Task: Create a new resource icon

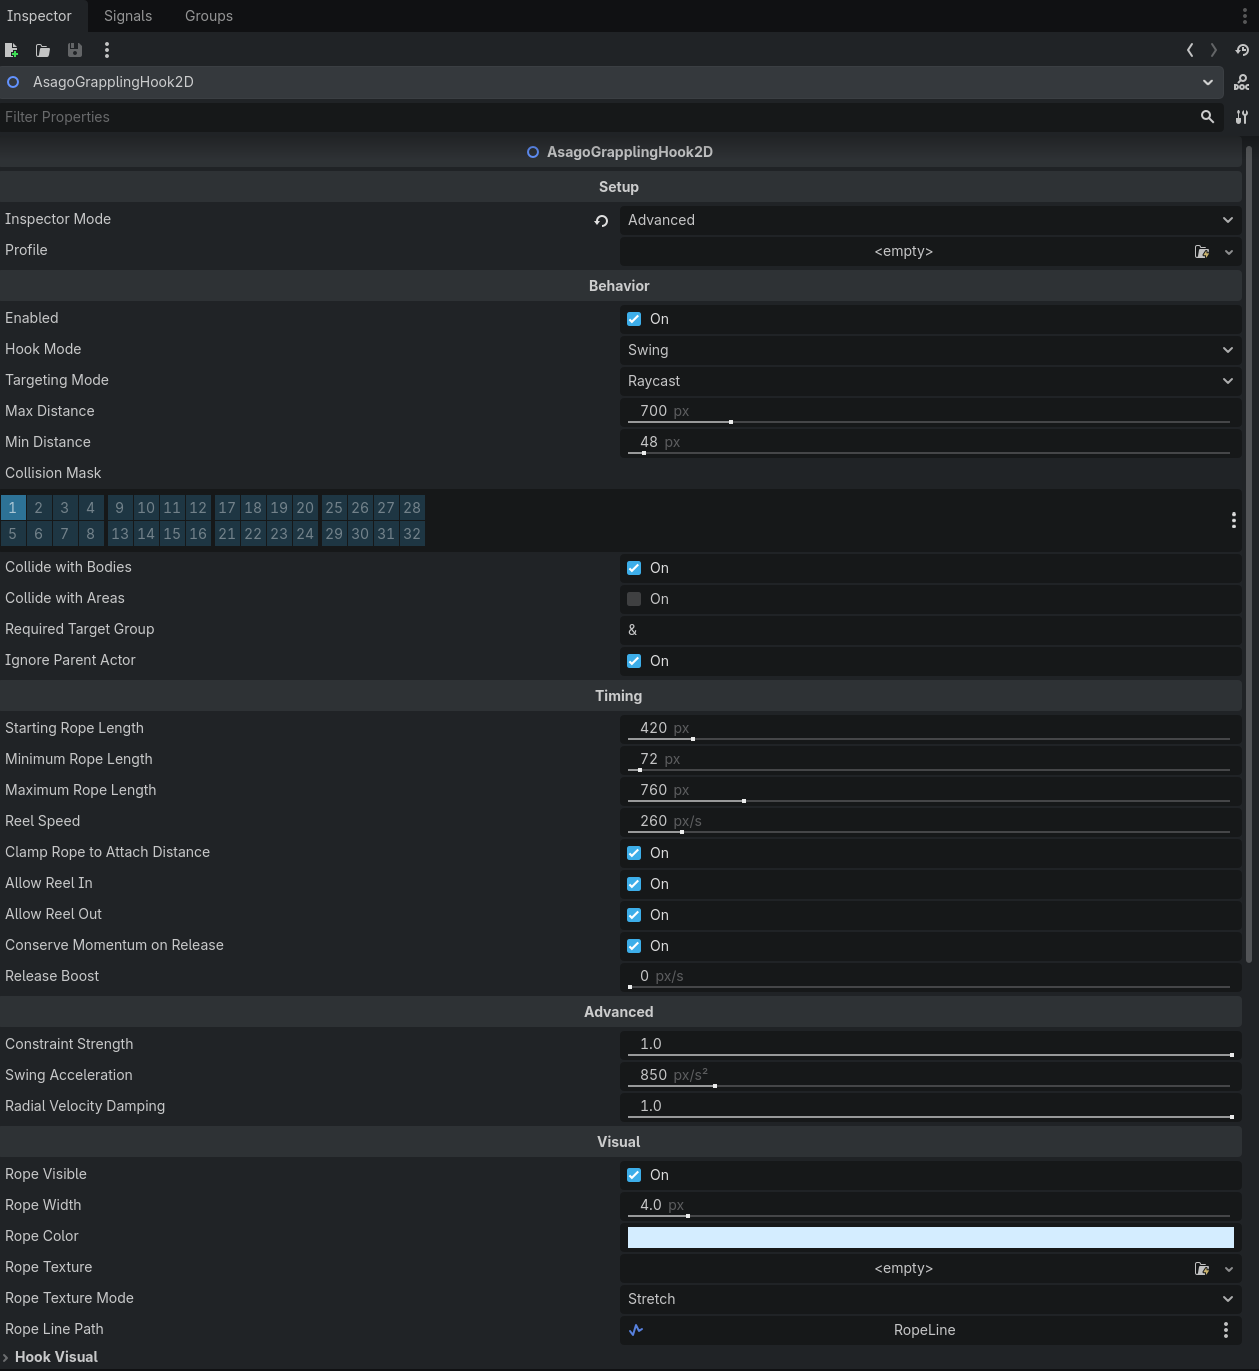Action: [12, 50]
